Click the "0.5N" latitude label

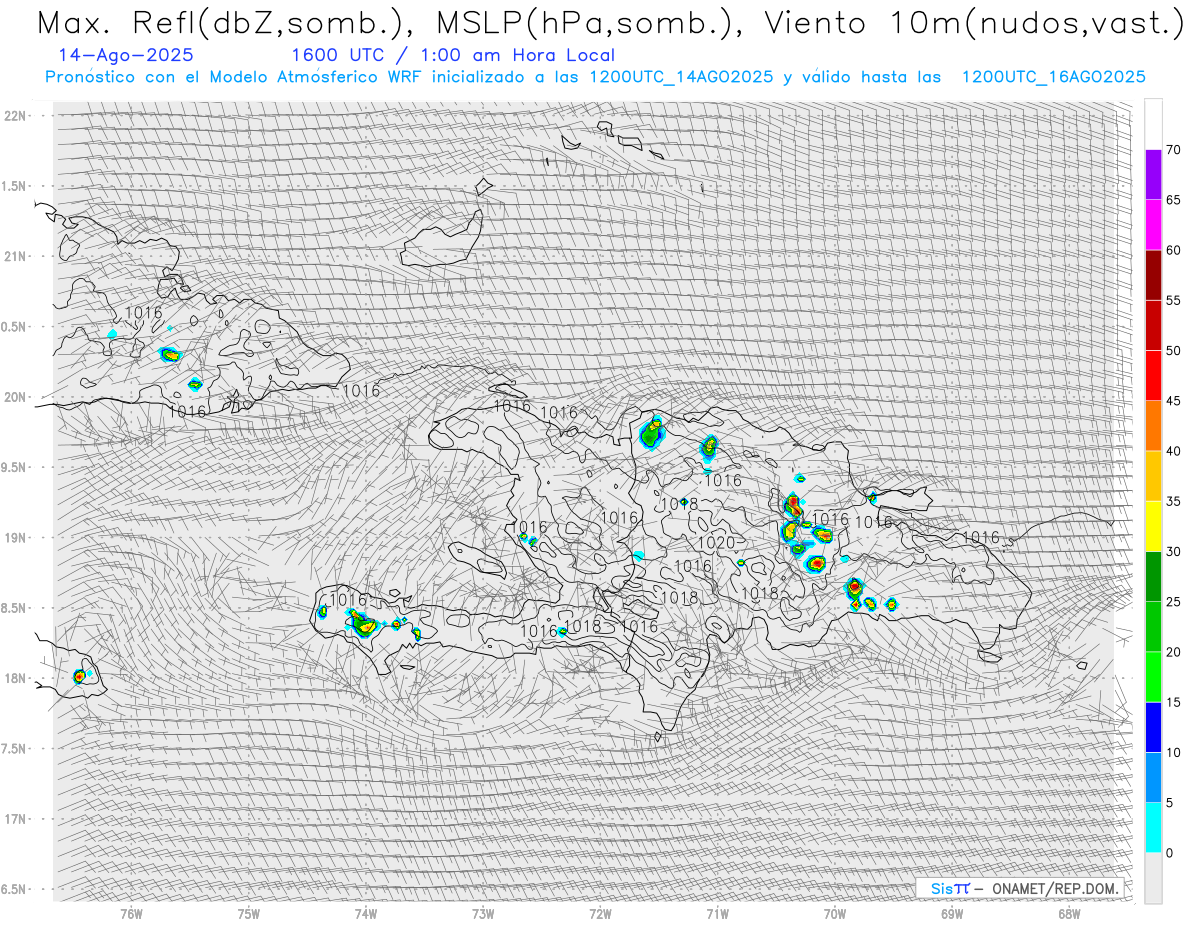13,327
